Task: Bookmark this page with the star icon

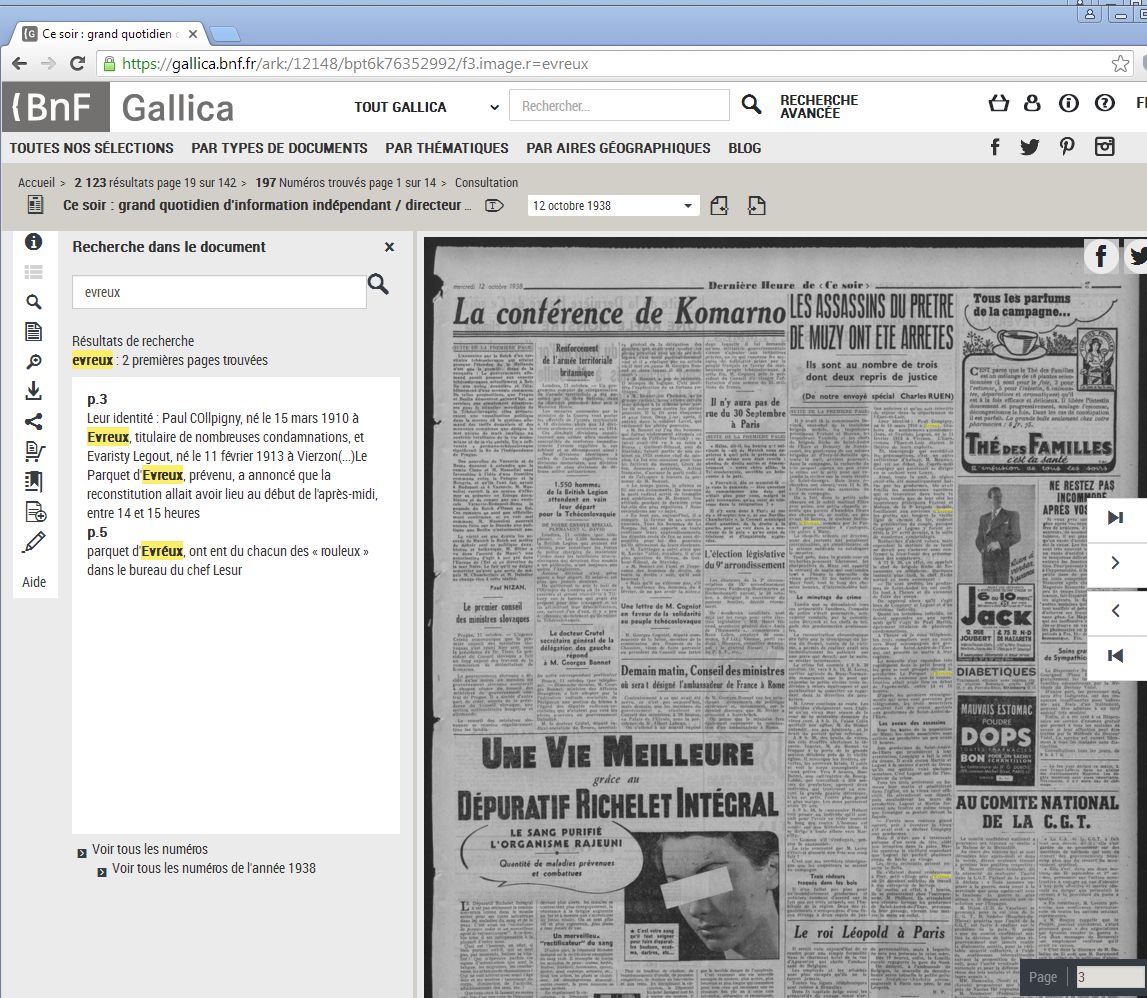Action: 1120,64
